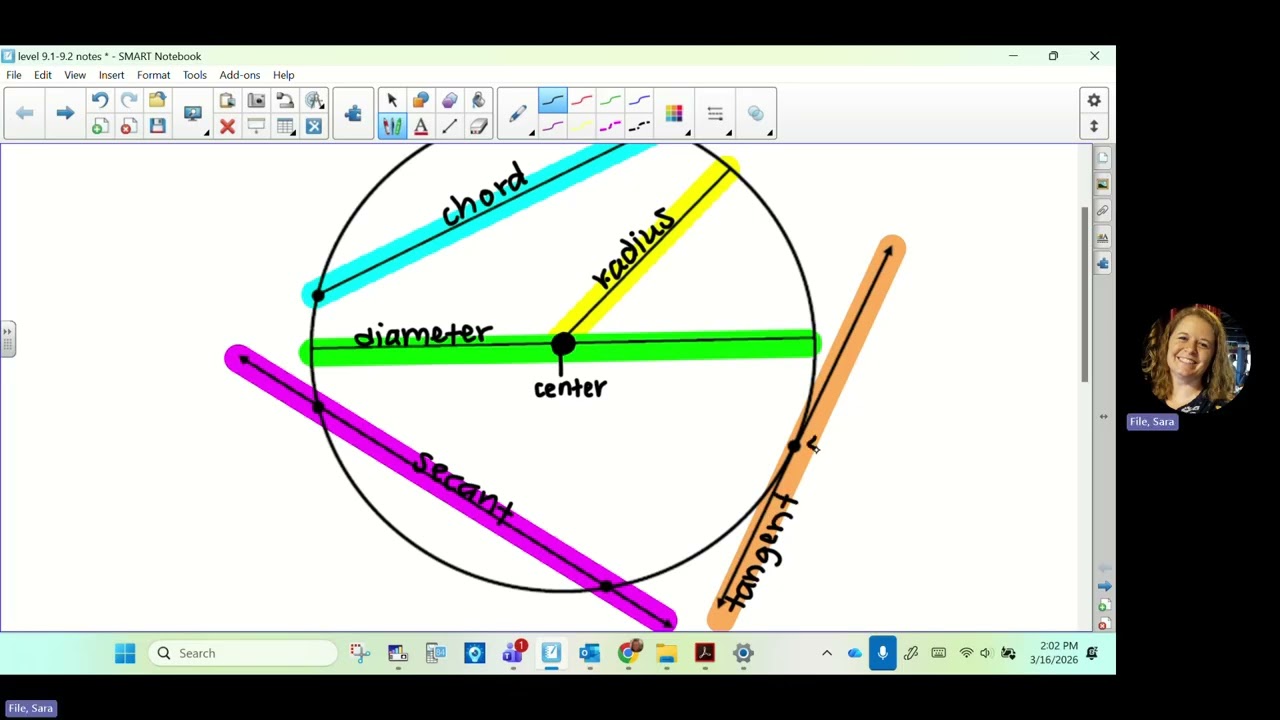Open the blue add-ons icon in the toolbar row
This screenshot has width=1280, height=720.
point(314,126)
